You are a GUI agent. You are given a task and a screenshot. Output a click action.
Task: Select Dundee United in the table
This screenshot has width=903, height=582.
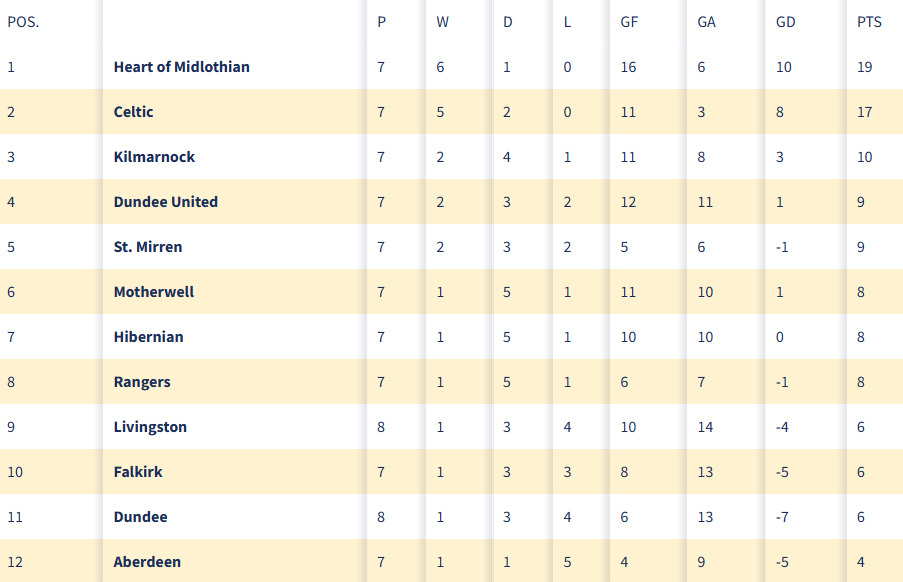click(x=165, y=202)
